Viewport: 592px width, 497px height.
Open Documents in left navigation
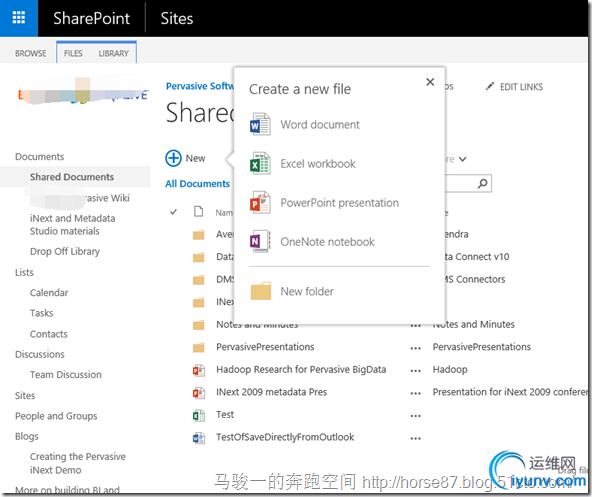pyautogui.click(x=40, y=156)
